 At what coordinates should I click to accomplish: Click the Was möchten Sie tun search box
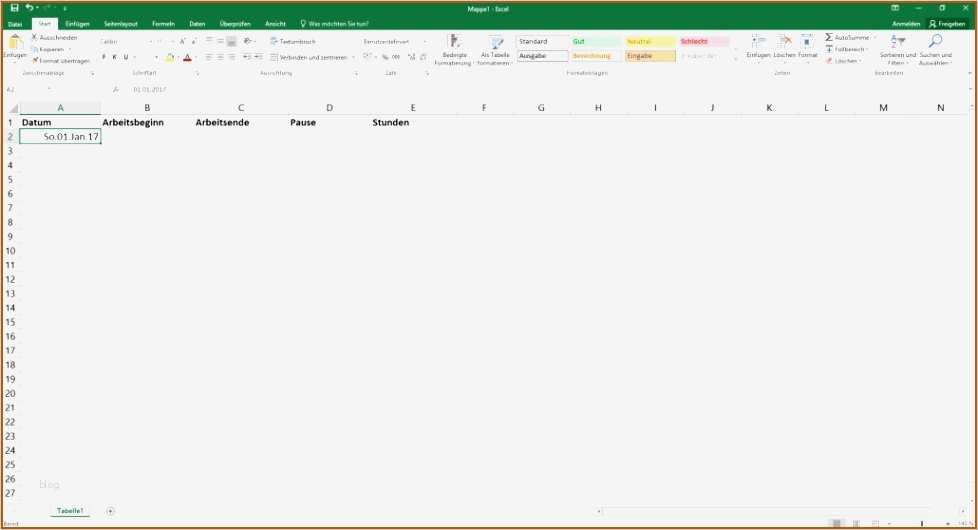(335, 24)
